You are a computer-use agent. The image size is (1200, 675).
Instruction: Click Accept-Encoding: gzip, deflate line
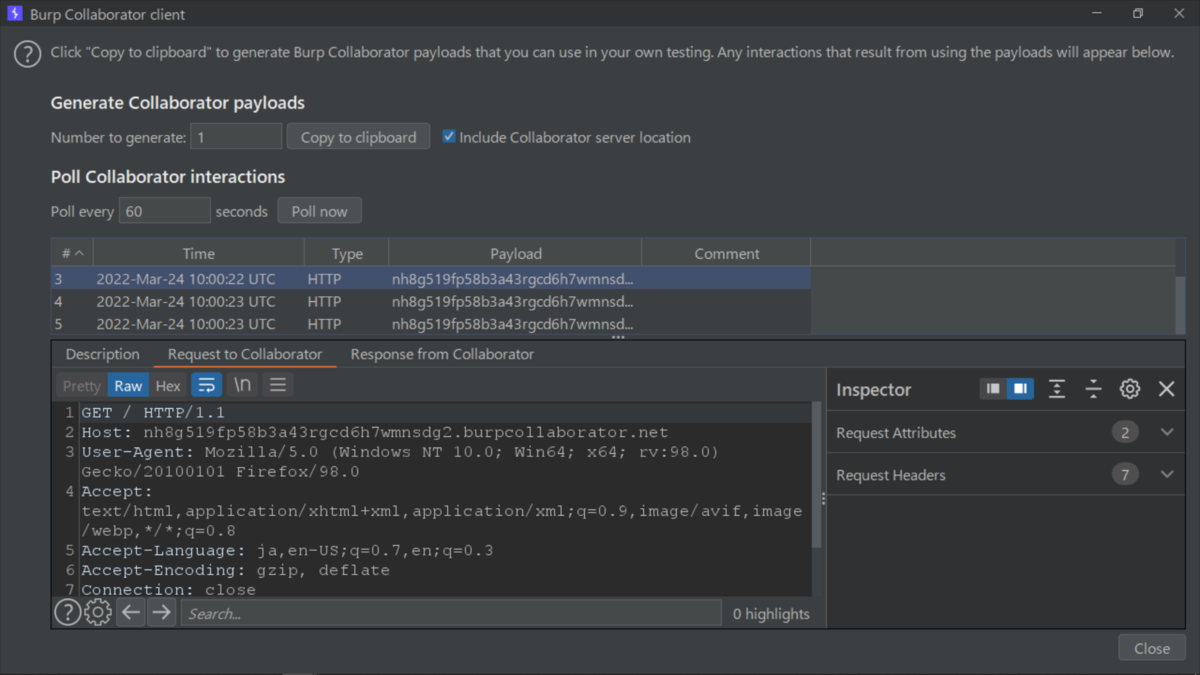coord(235,570)
